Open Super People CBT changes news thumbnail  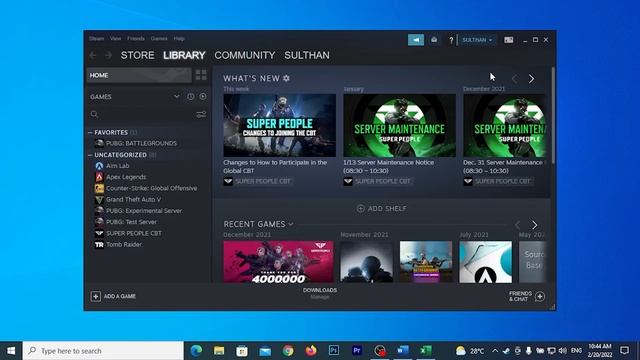(280, 125)
